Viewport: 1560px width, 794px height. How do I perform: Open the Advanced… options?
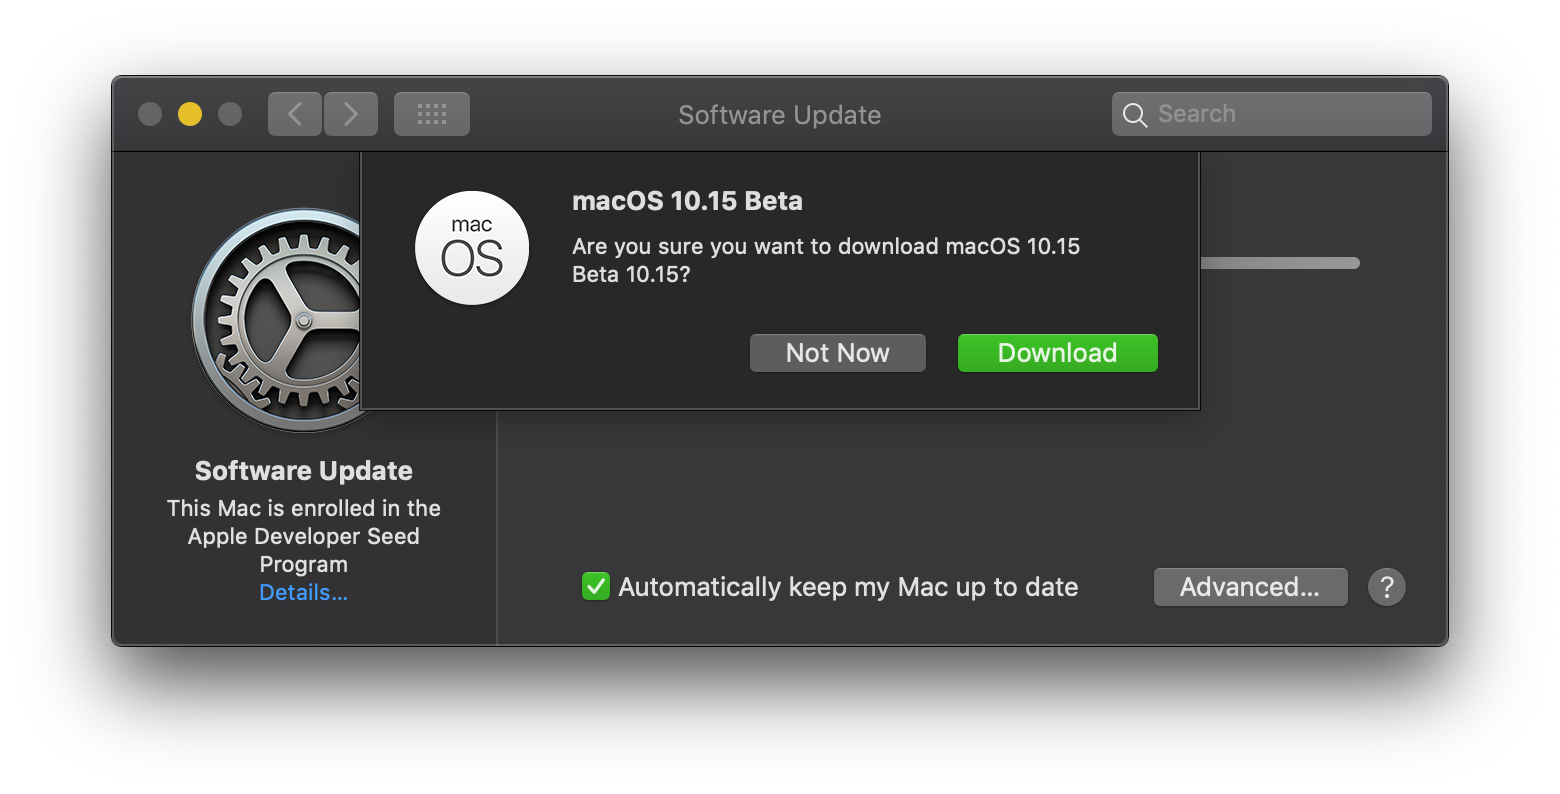[1250, 587]
